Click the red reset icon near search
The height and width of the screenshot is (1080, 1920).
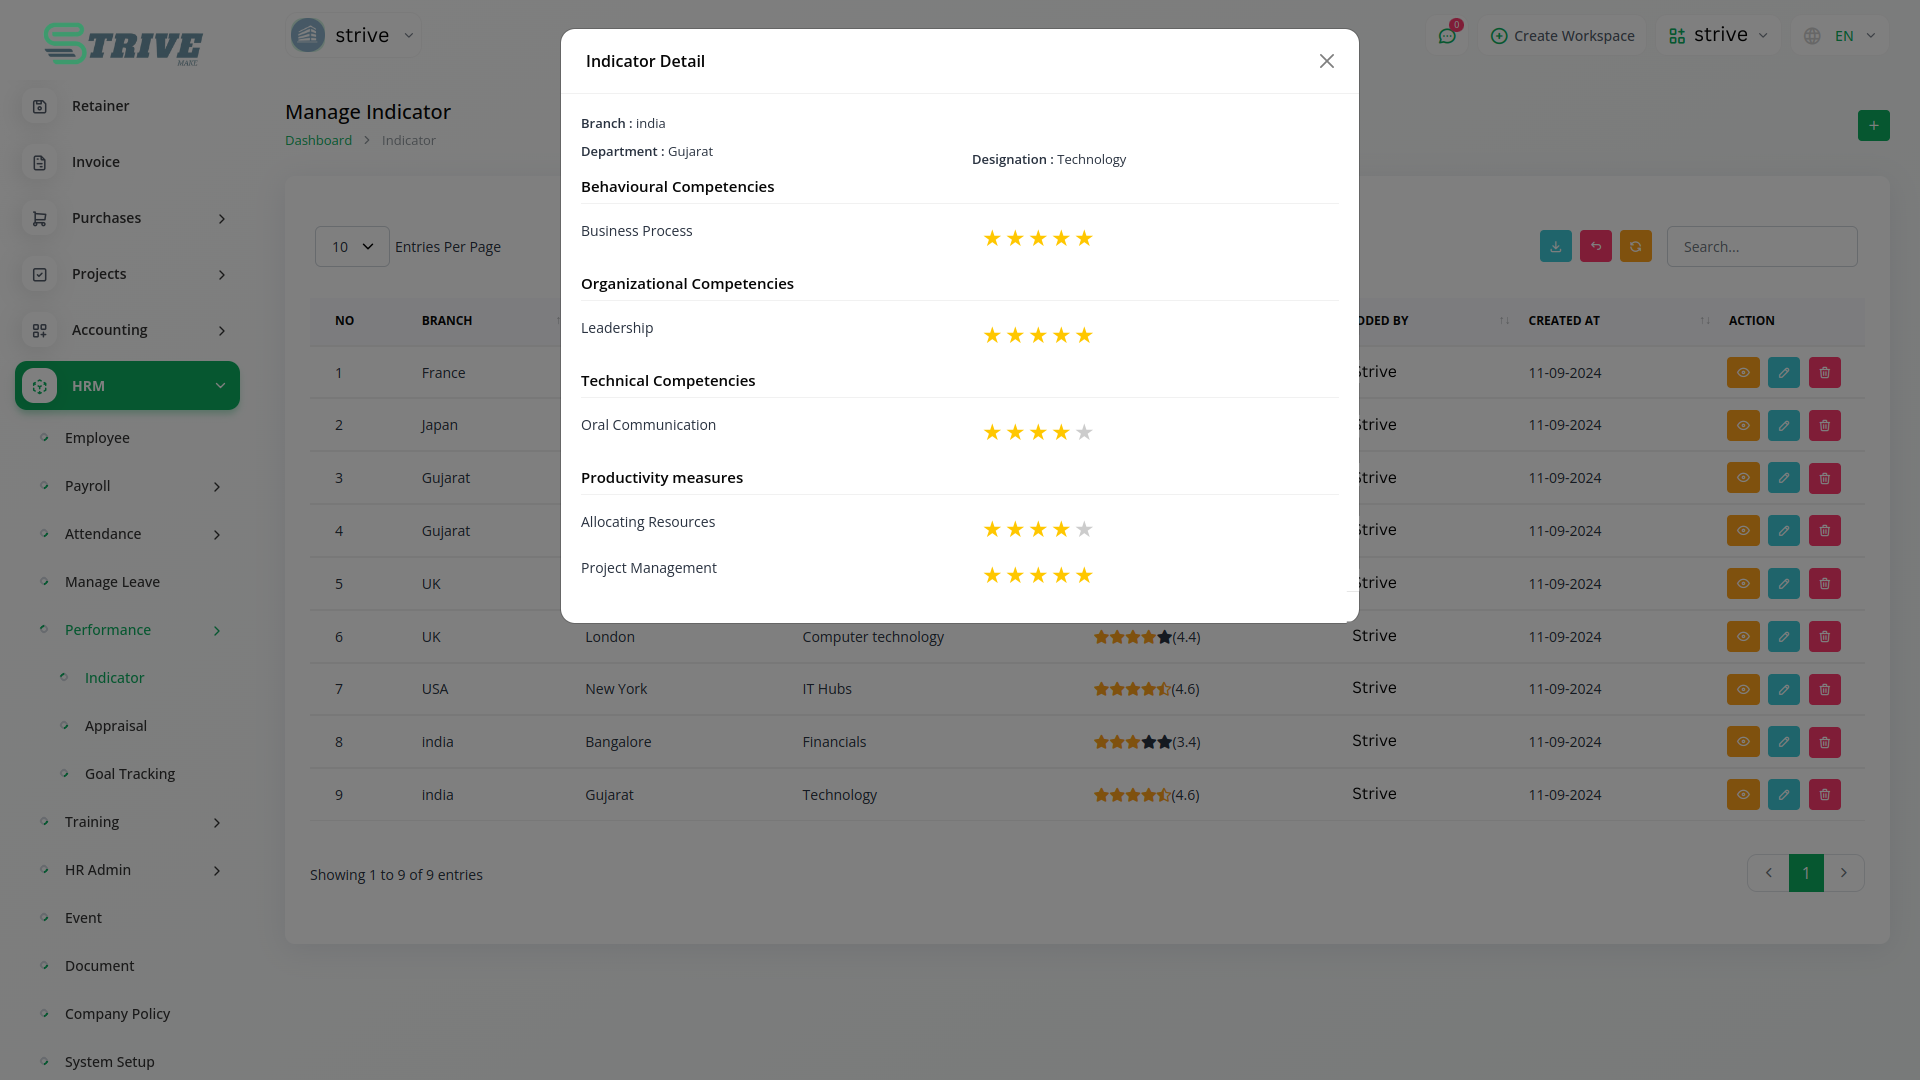[x=1595, y=247]
